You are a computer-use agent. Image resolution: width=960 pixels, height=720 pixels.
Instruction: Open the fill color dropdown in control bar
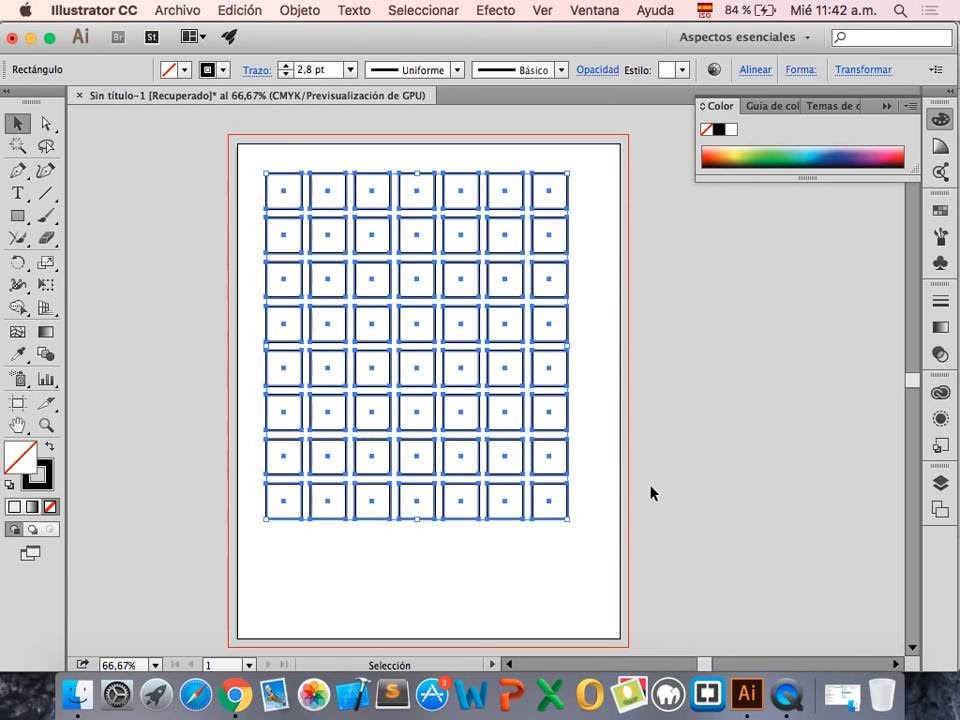[185, 70]
